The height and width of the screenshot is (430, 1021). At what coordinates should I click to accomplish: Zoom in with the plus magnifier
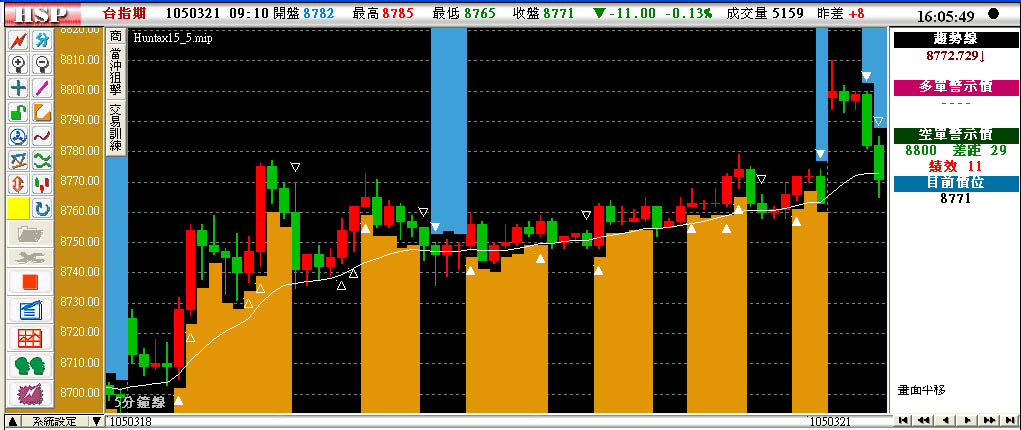[x=19, y=64]
